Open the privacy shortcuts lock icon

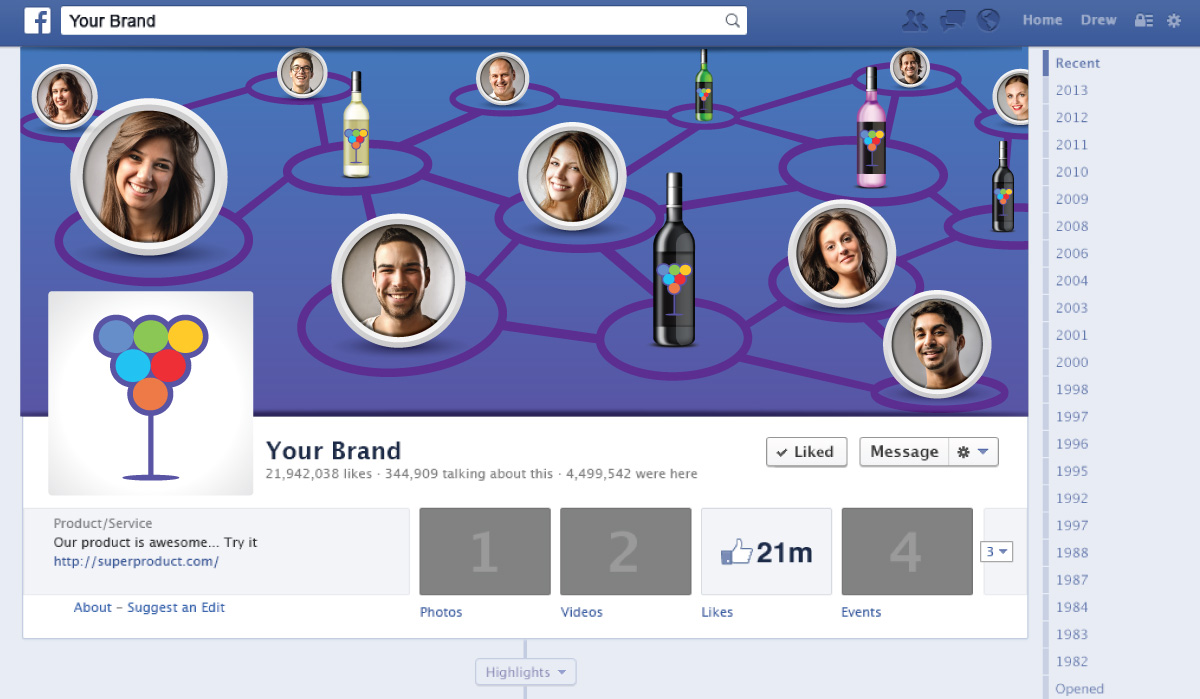[1143, 19]
